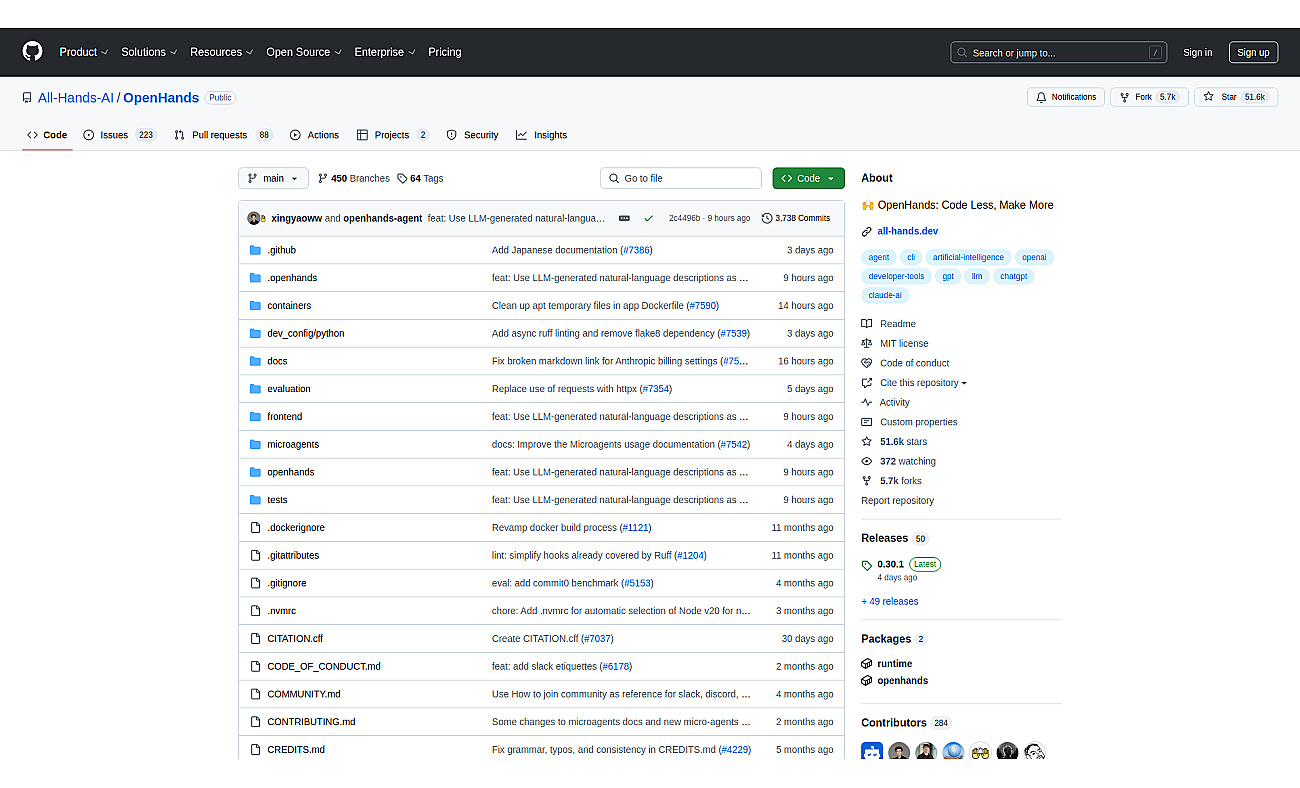1300x788 pixels.
Task: Click the search magnifier icon
Action: (x=962, y=53)
